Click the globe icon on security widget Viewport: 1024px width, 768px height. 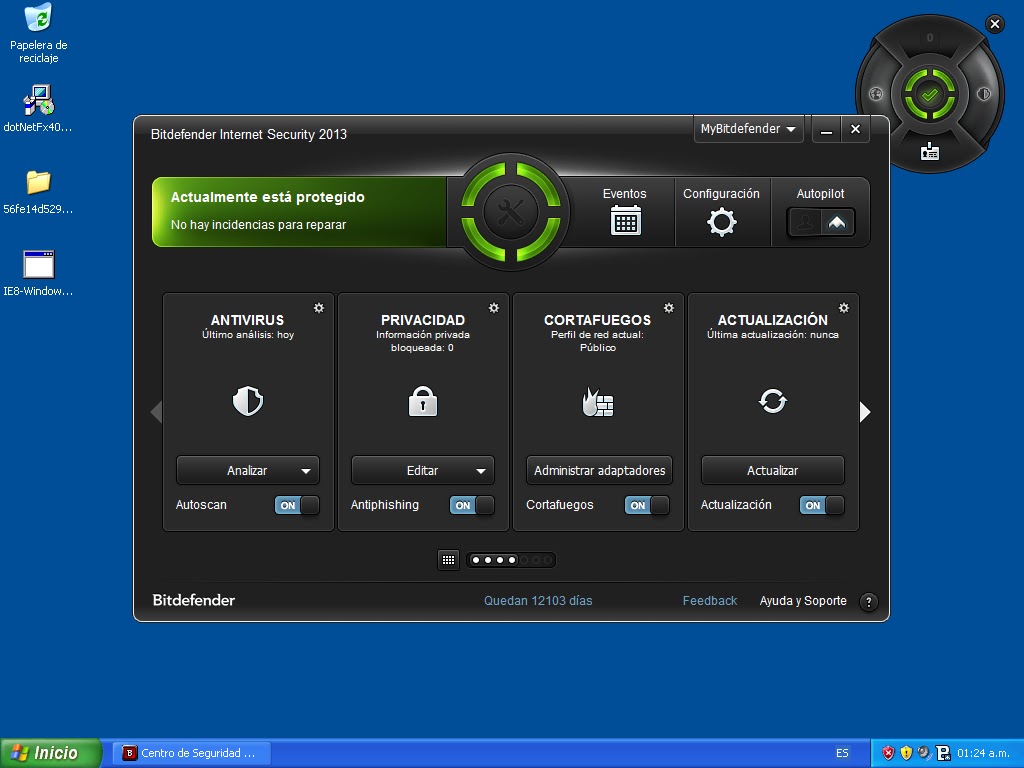(876, 94)
